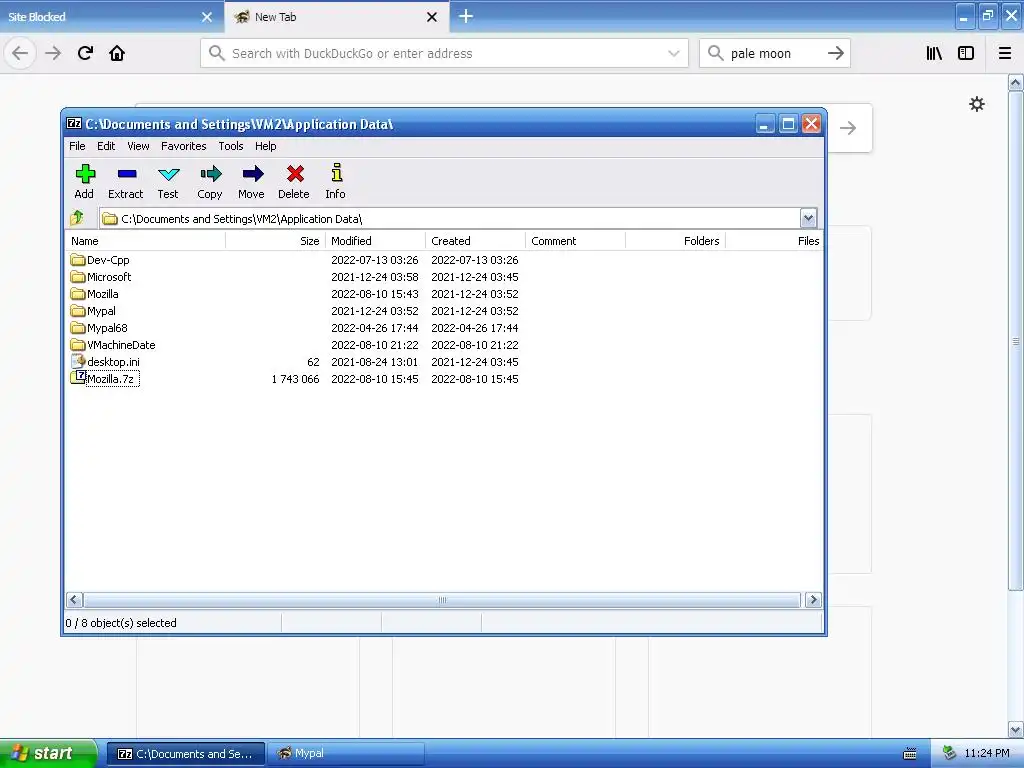
Task: Open the Favorites menu
Action: pos(184,146)
